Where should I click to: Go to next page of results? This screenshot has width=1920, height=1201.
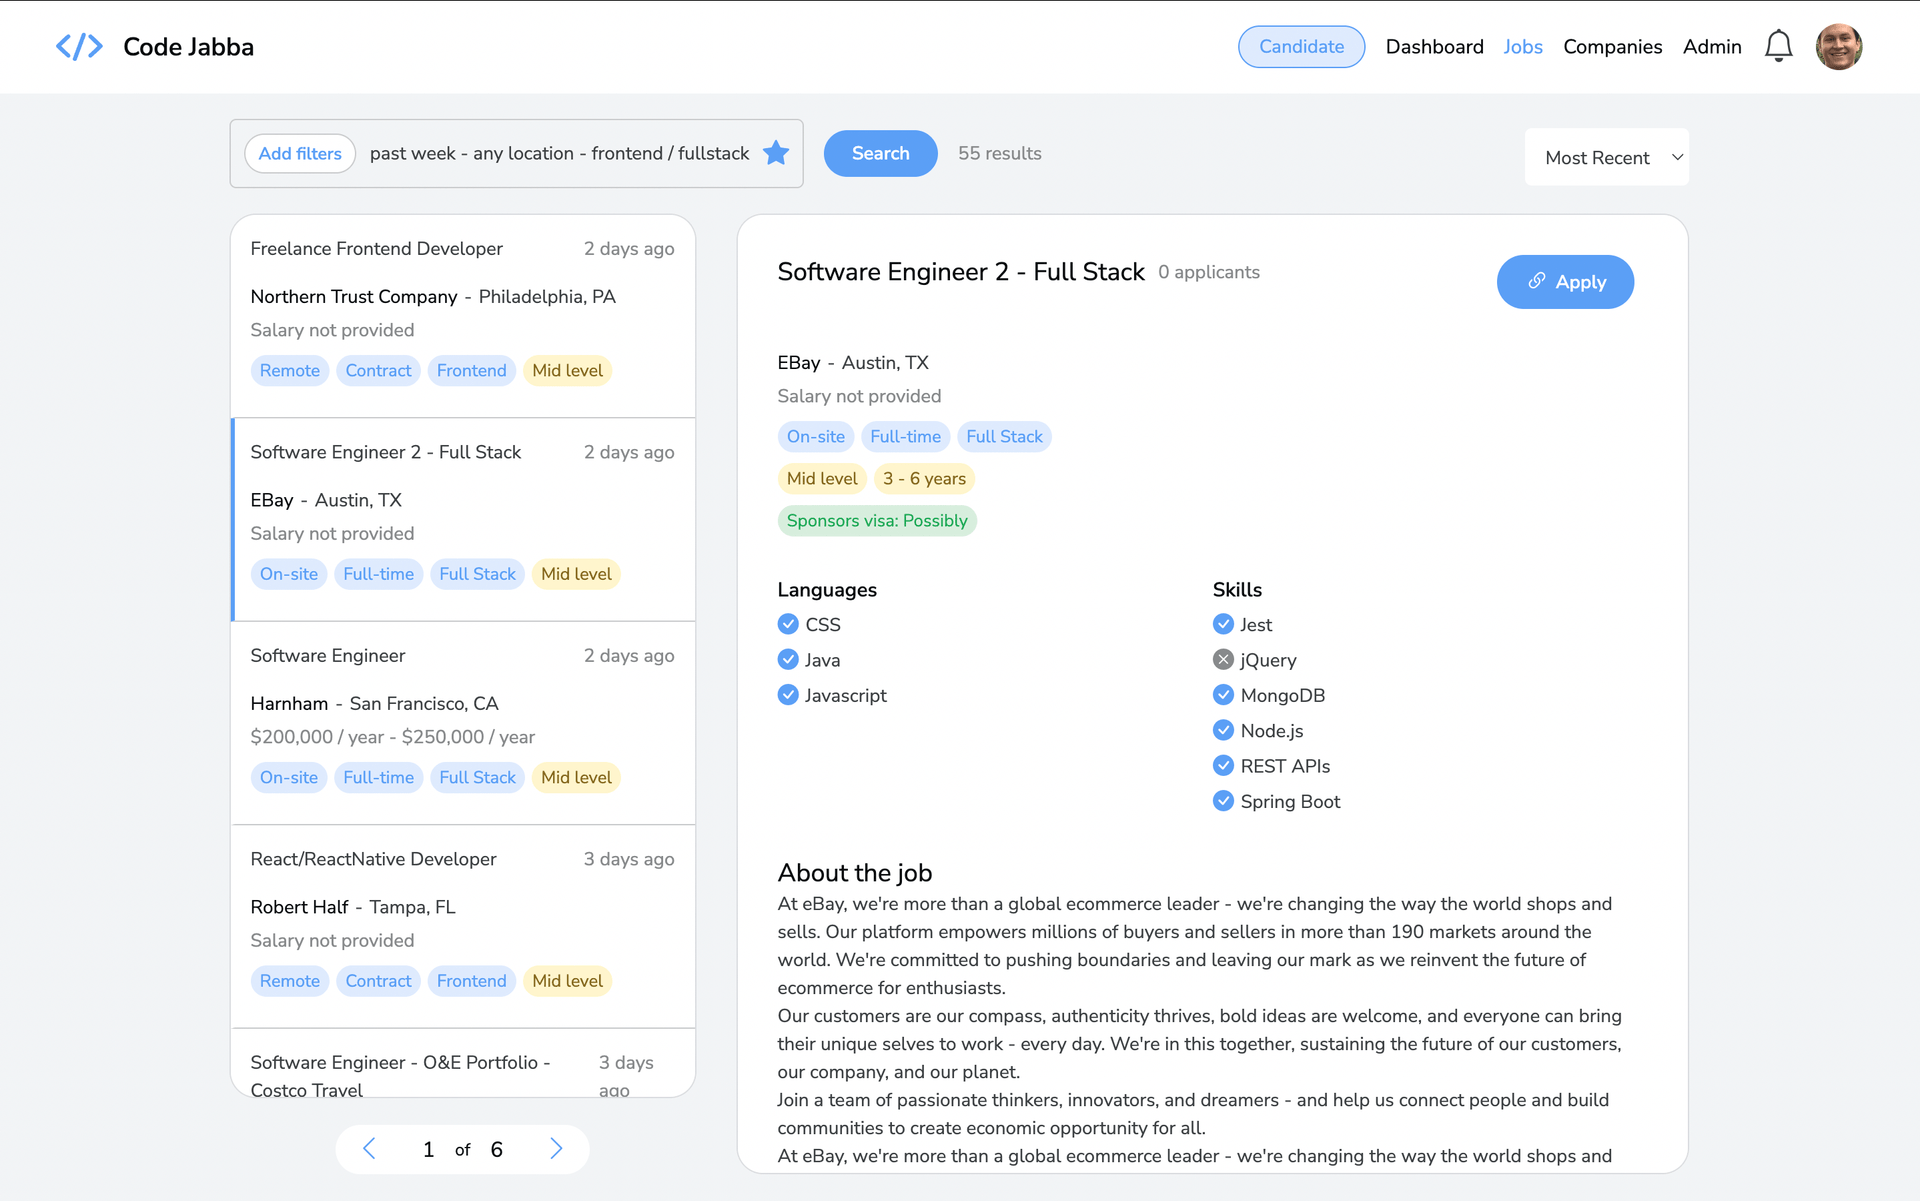[x=556, y=1149]
